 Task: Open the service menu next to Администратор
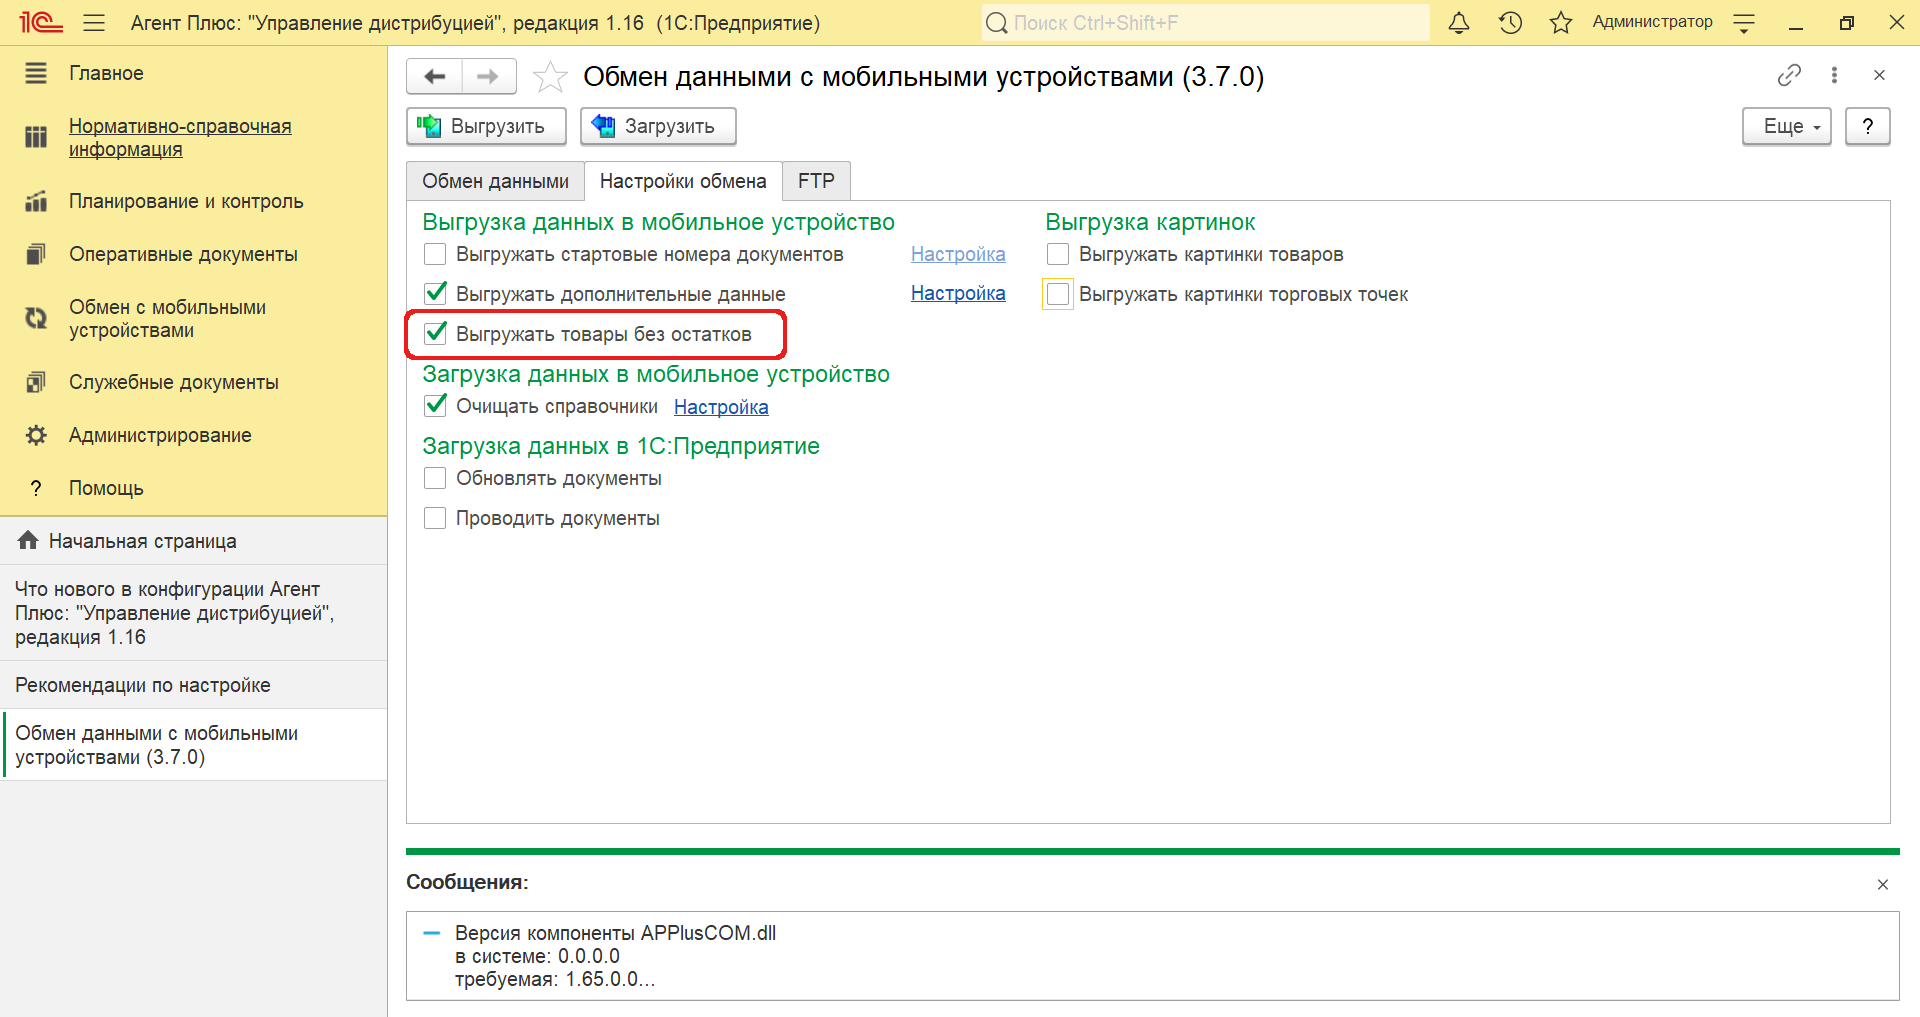pos(1744,22)
